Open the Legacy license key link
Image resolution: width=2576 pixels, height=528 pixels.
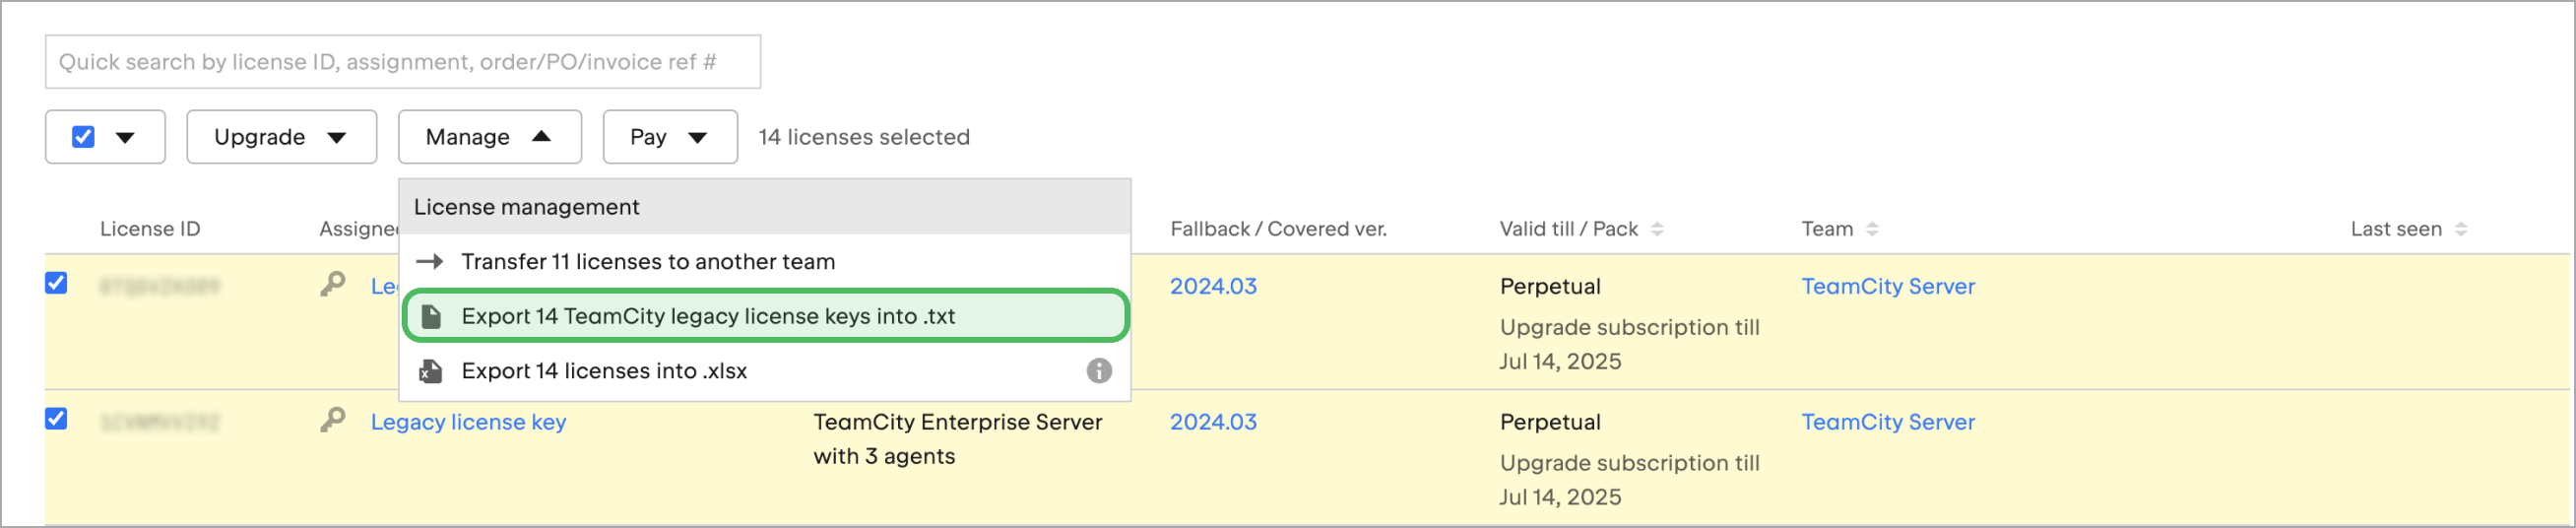tap(468, 422)
